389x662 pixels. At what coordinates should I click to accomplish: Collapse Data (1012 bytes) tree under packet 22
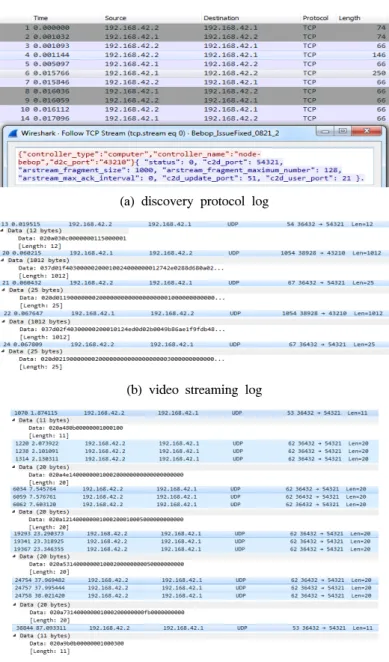[x=4, y=322]
